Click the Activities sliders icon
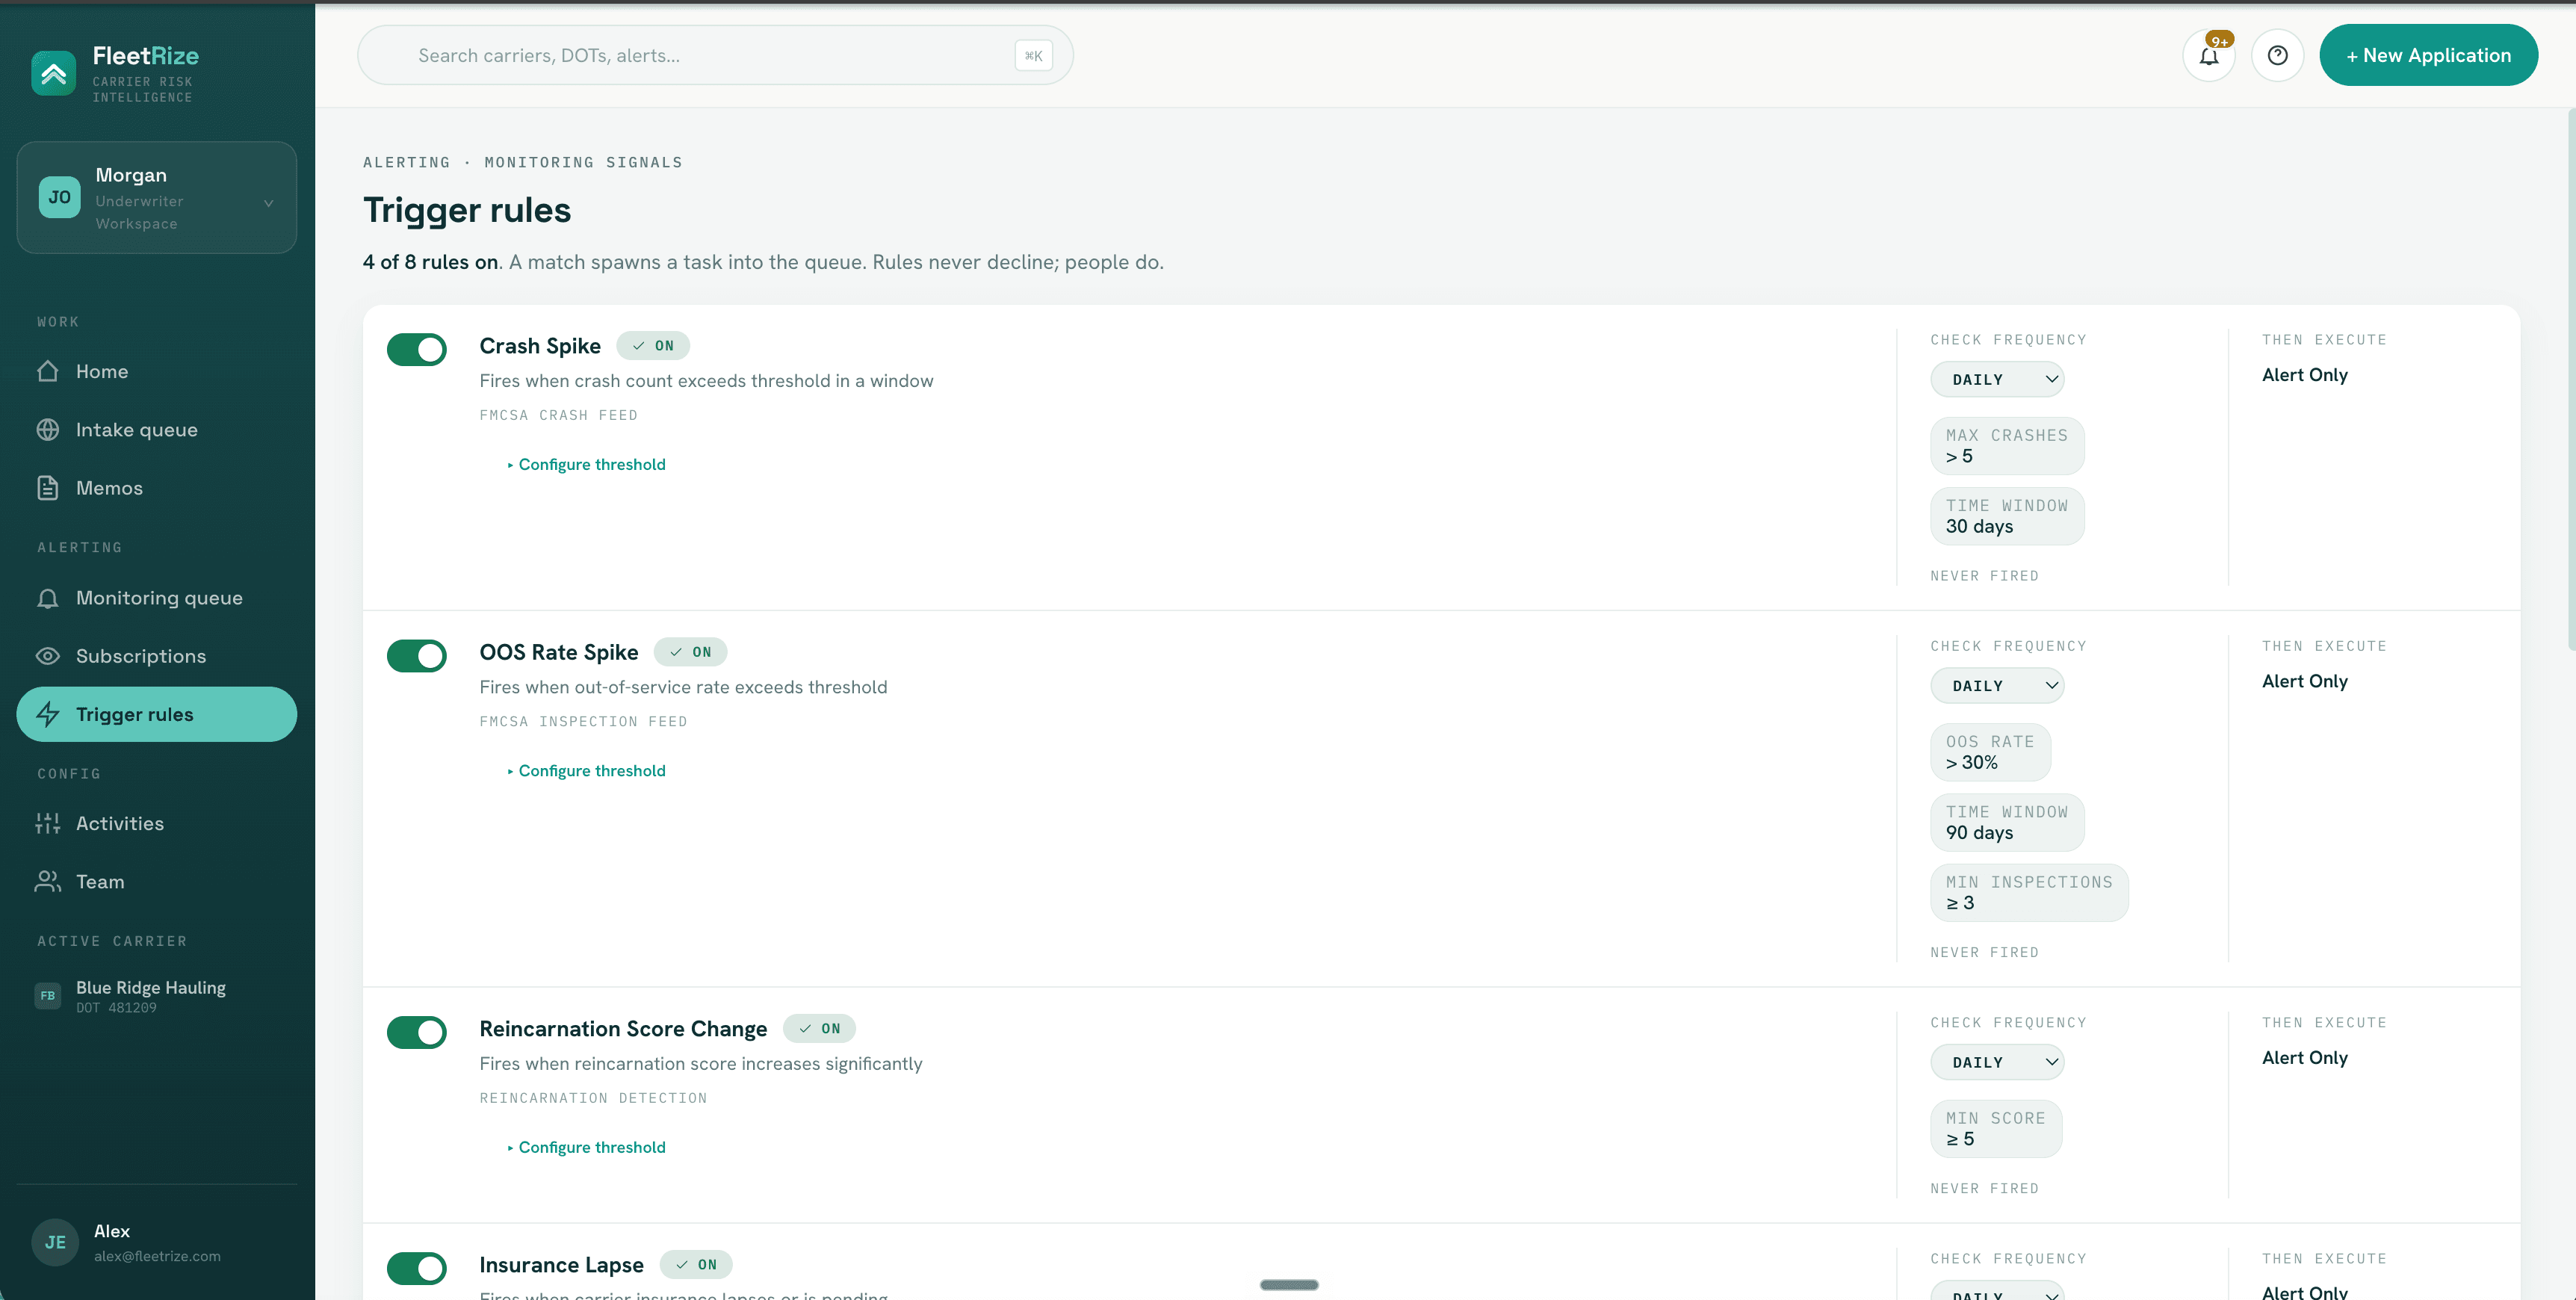Viewport: 2576px width, 1300px height. tap(48, 824)
